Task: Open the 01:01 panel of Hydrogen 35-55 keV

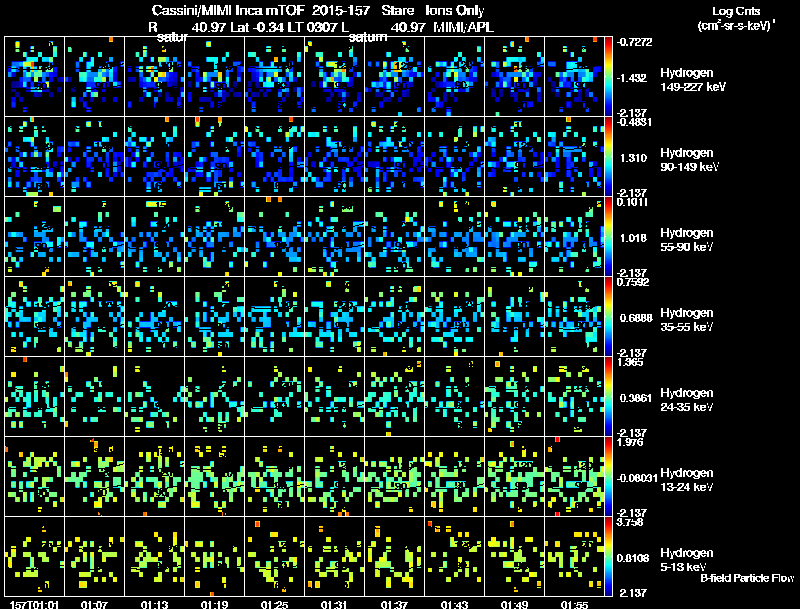Action: tap(34, 317)
